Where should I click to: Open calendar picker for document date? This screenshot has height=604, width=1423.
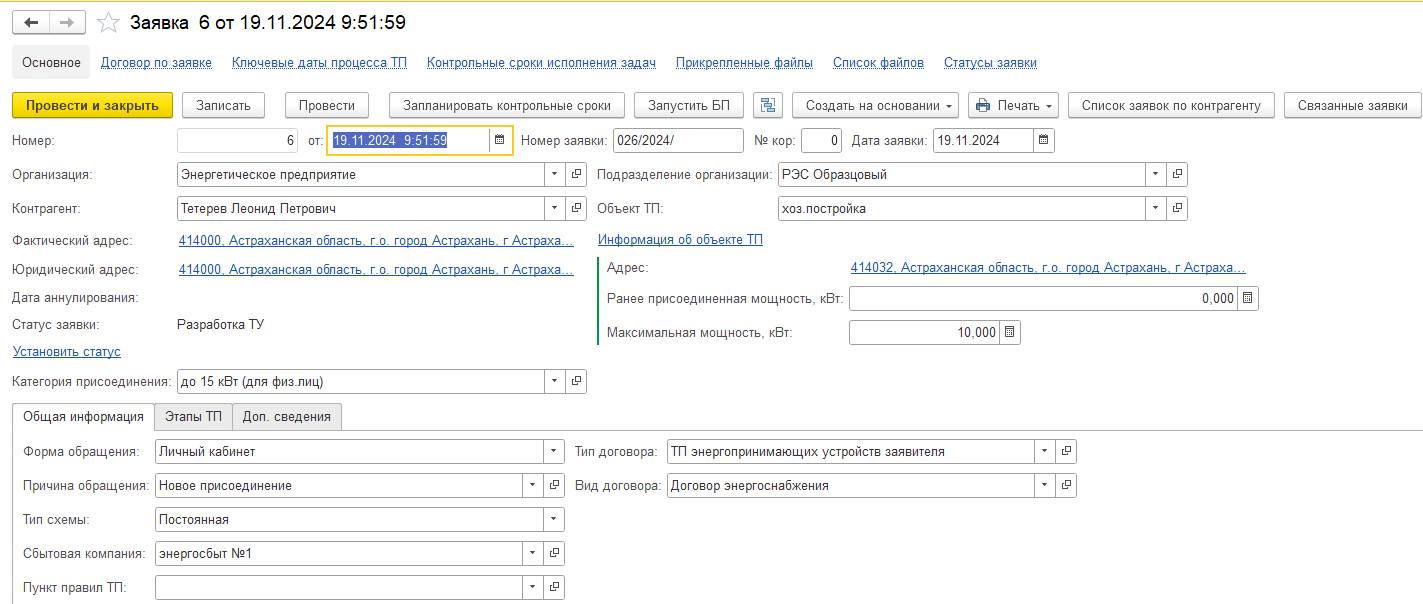tap(500, 141)
